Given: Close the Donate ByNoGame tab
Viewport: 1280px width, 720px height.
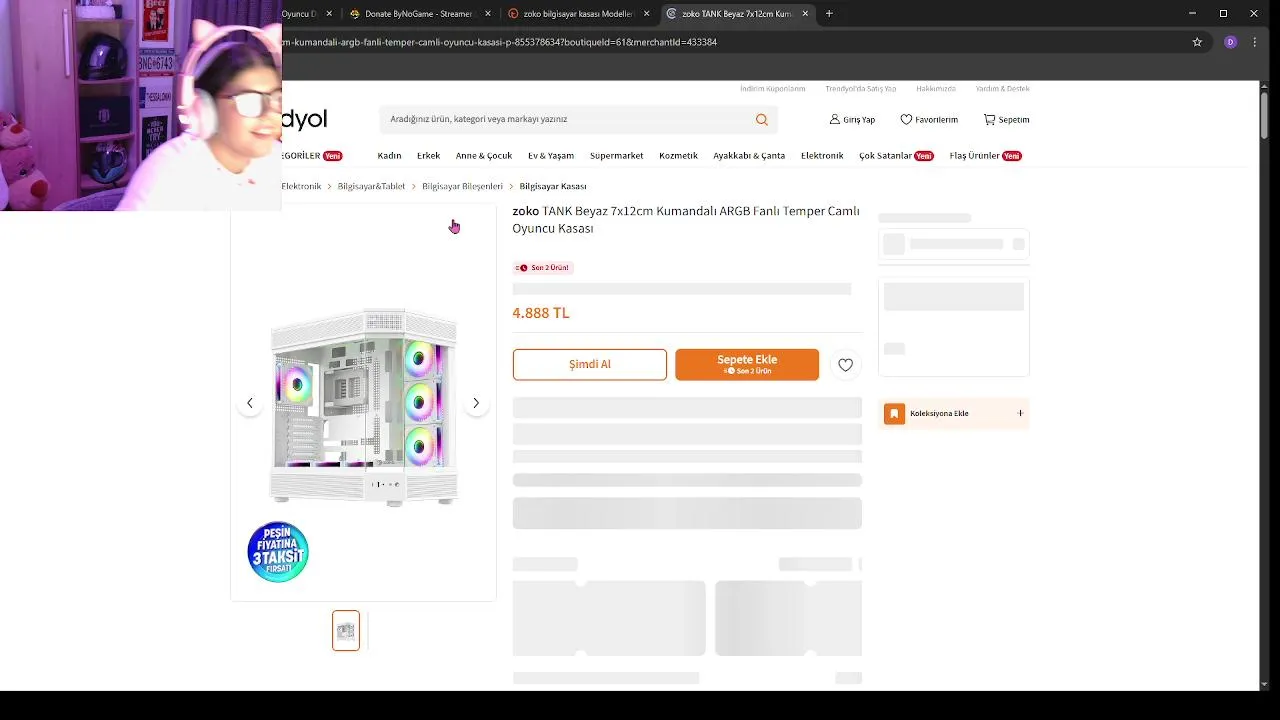Looking at the screenshot, I should point(488,14).
